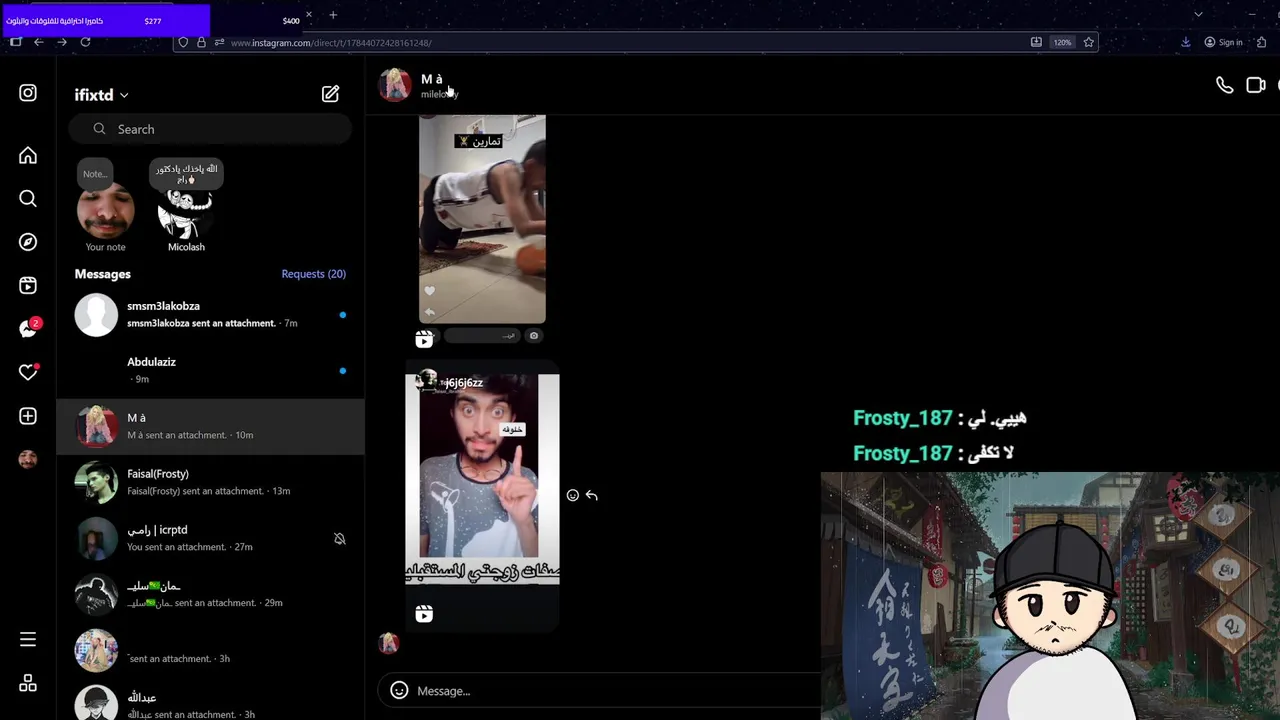Click j6j6j6zz username on reel
Image resolution: width=1280 pixels, height=720 pixels.
point(464,383)
